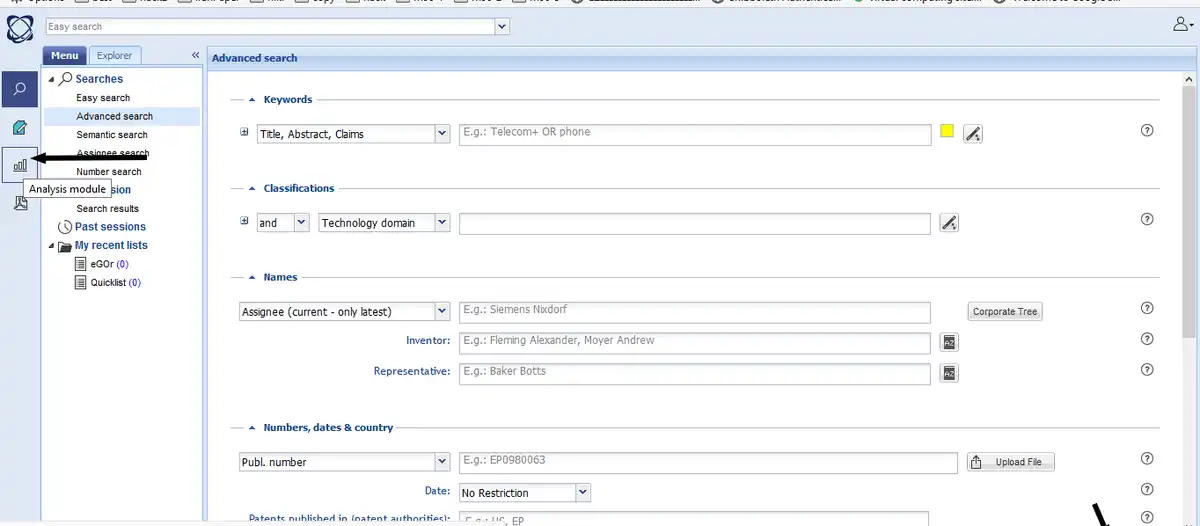Image resolution: width=1200 pixels, height=526 pixels.
Task: Open the 'and' operator dropdown
Action: pyautogui.click(x=302, y=223)
